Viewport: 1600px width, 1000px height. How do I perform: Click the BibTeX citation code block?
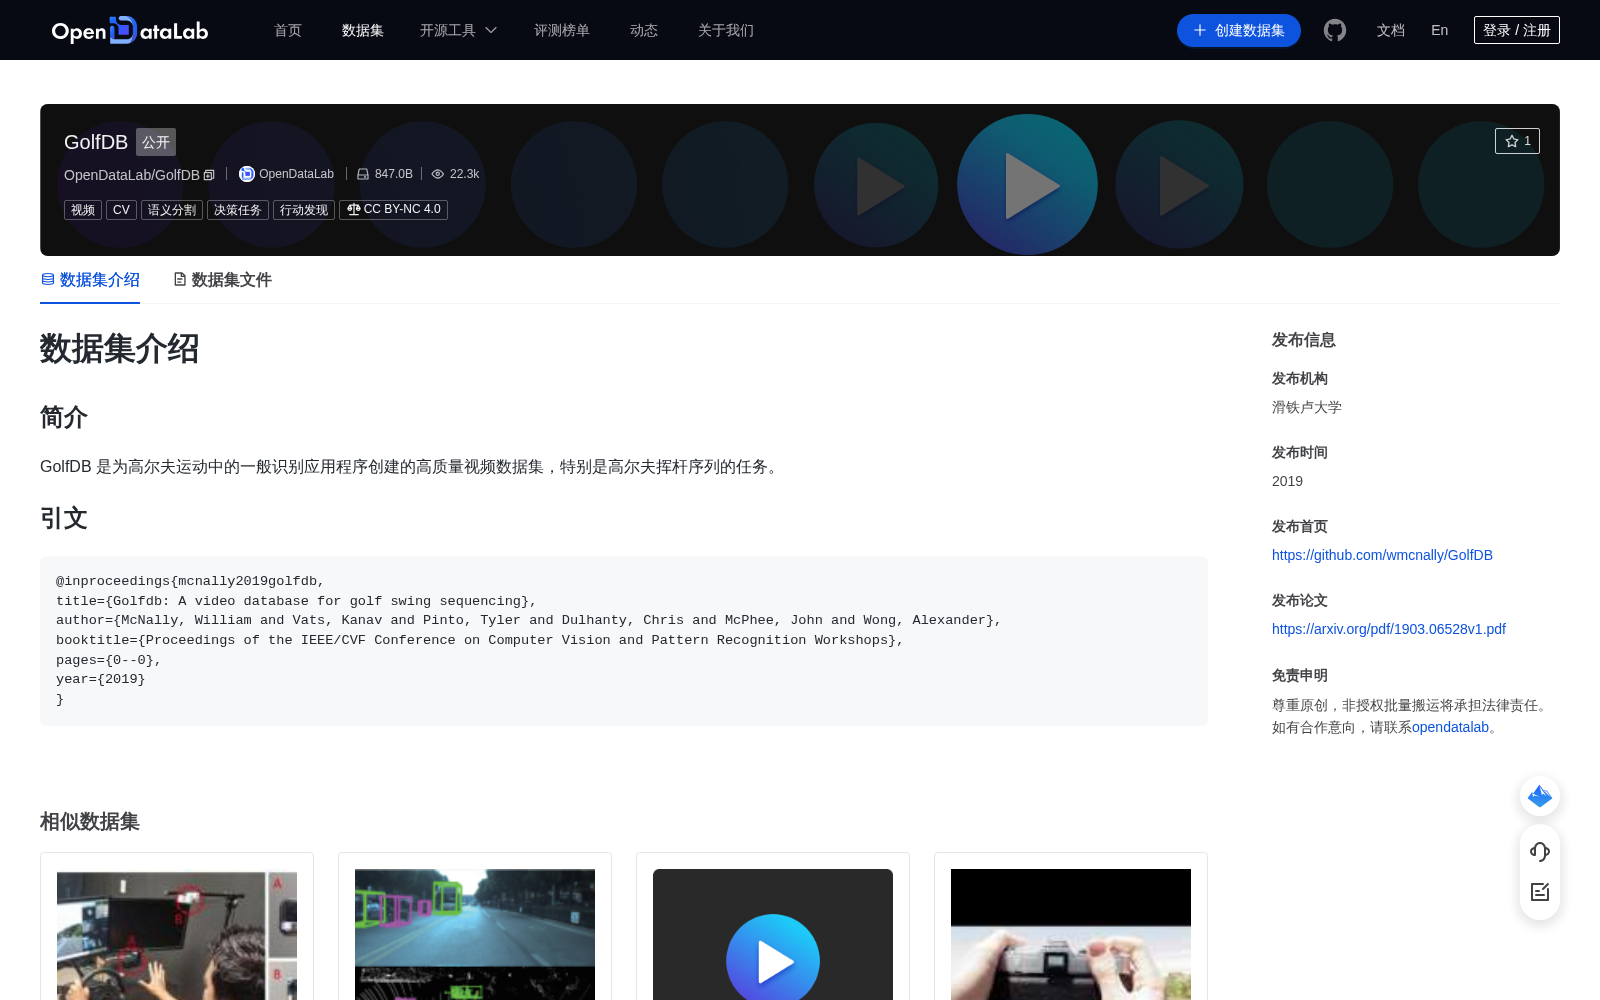click(624, 640)
